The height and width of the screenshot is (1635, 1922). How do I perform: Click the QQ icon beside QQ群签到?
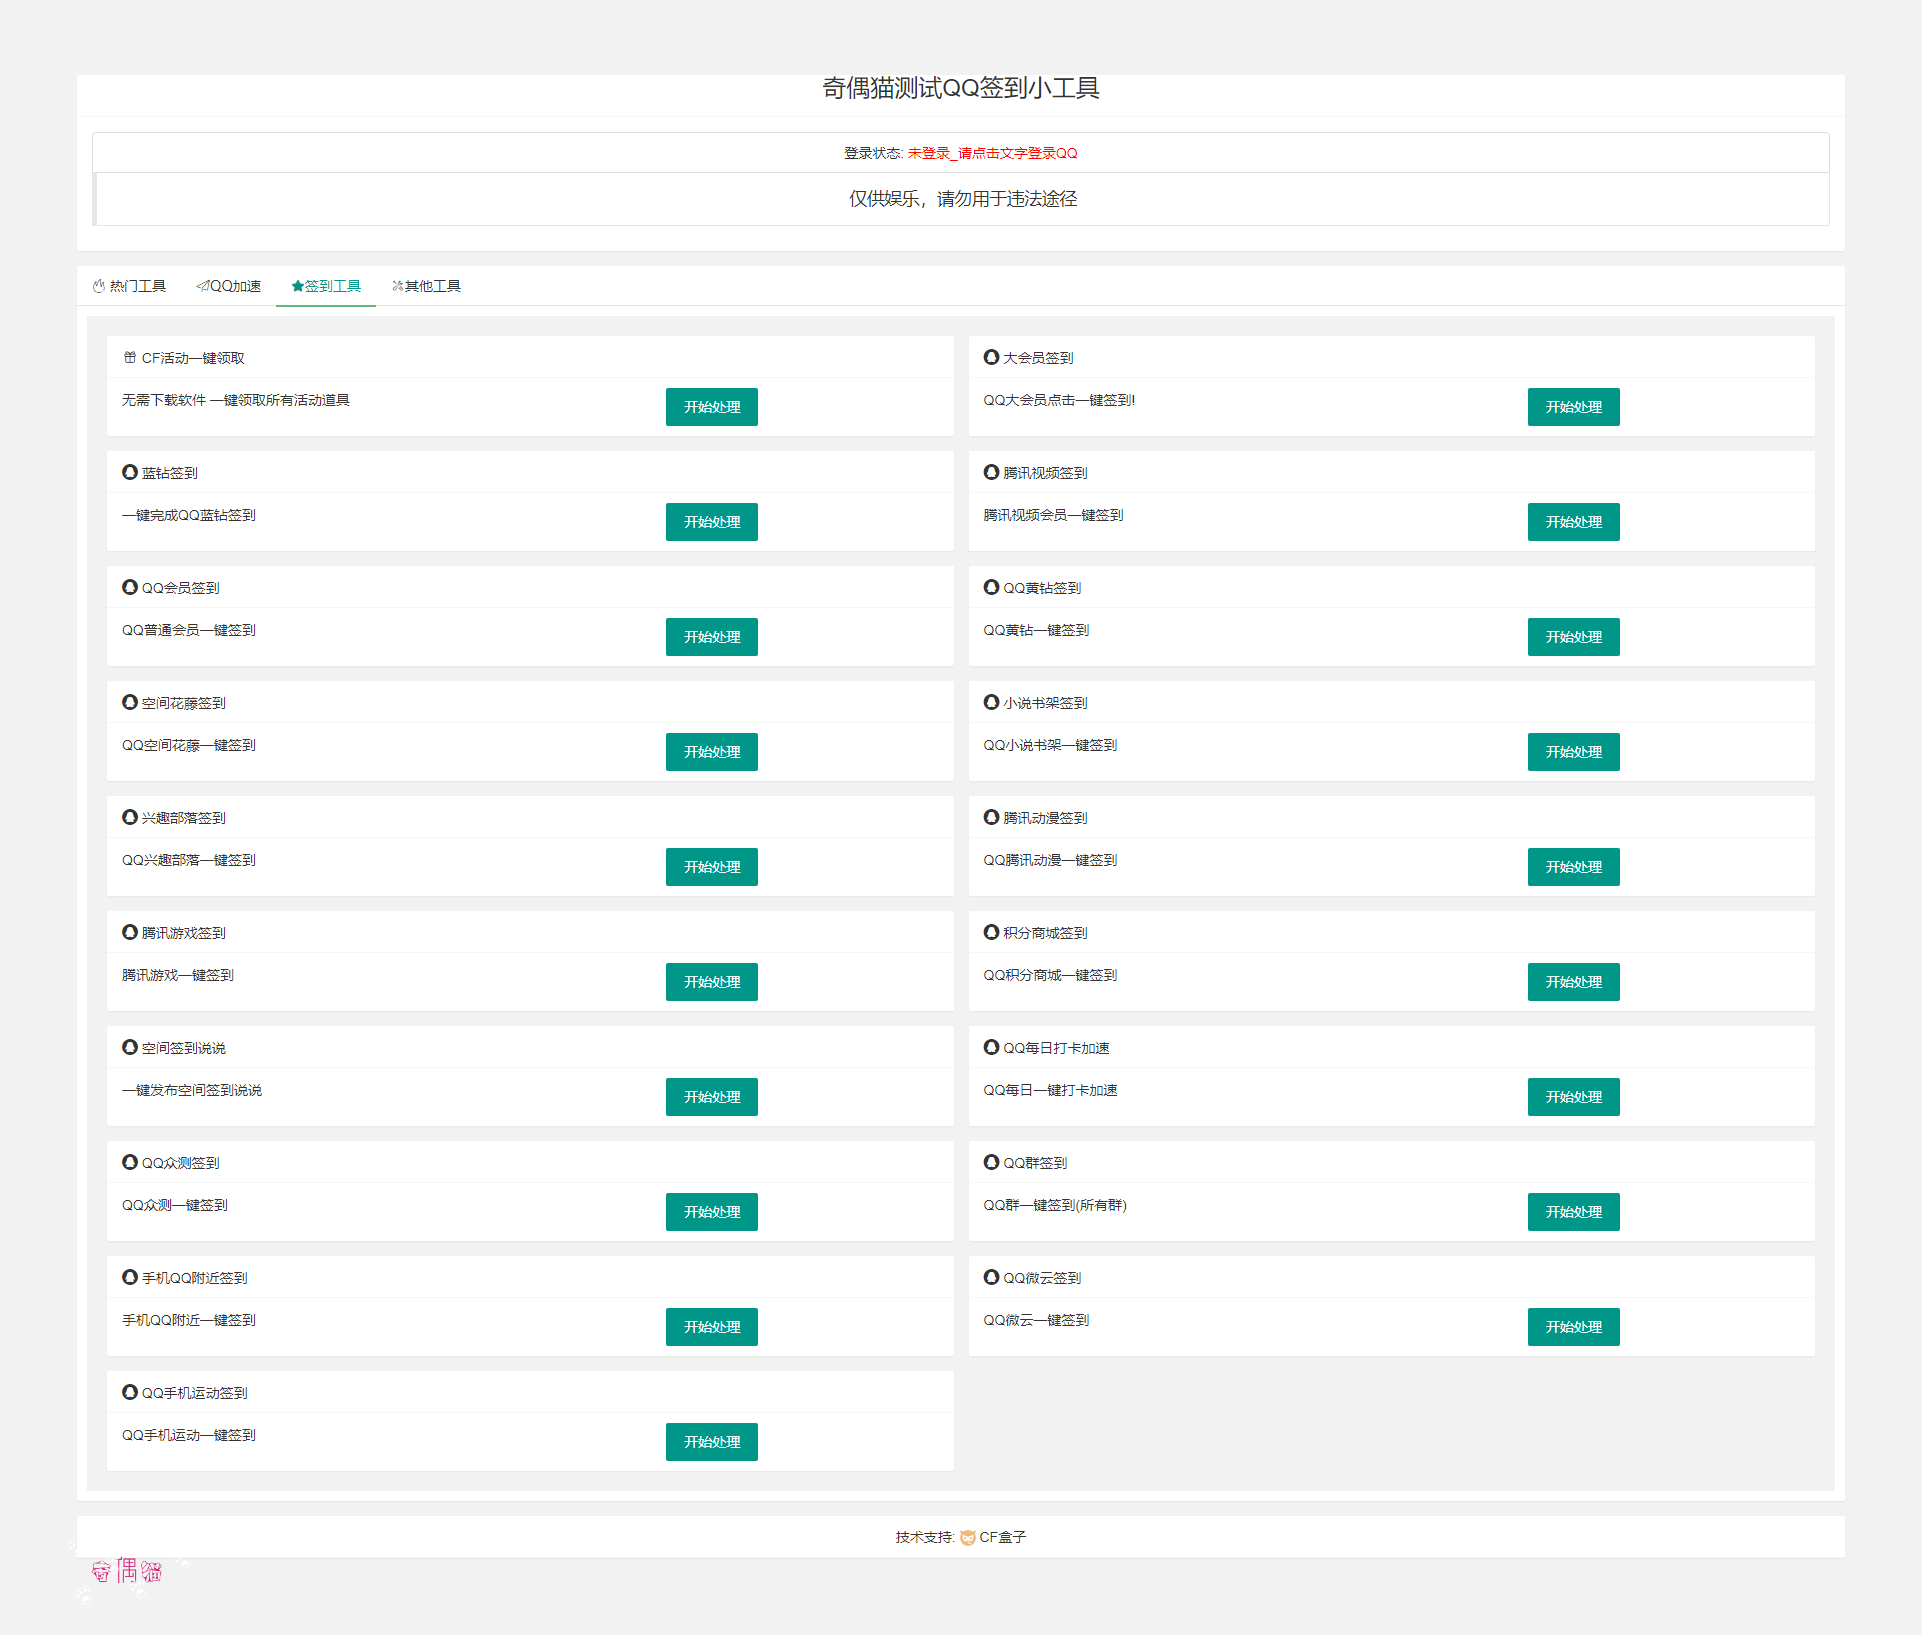pos(991,1162)
